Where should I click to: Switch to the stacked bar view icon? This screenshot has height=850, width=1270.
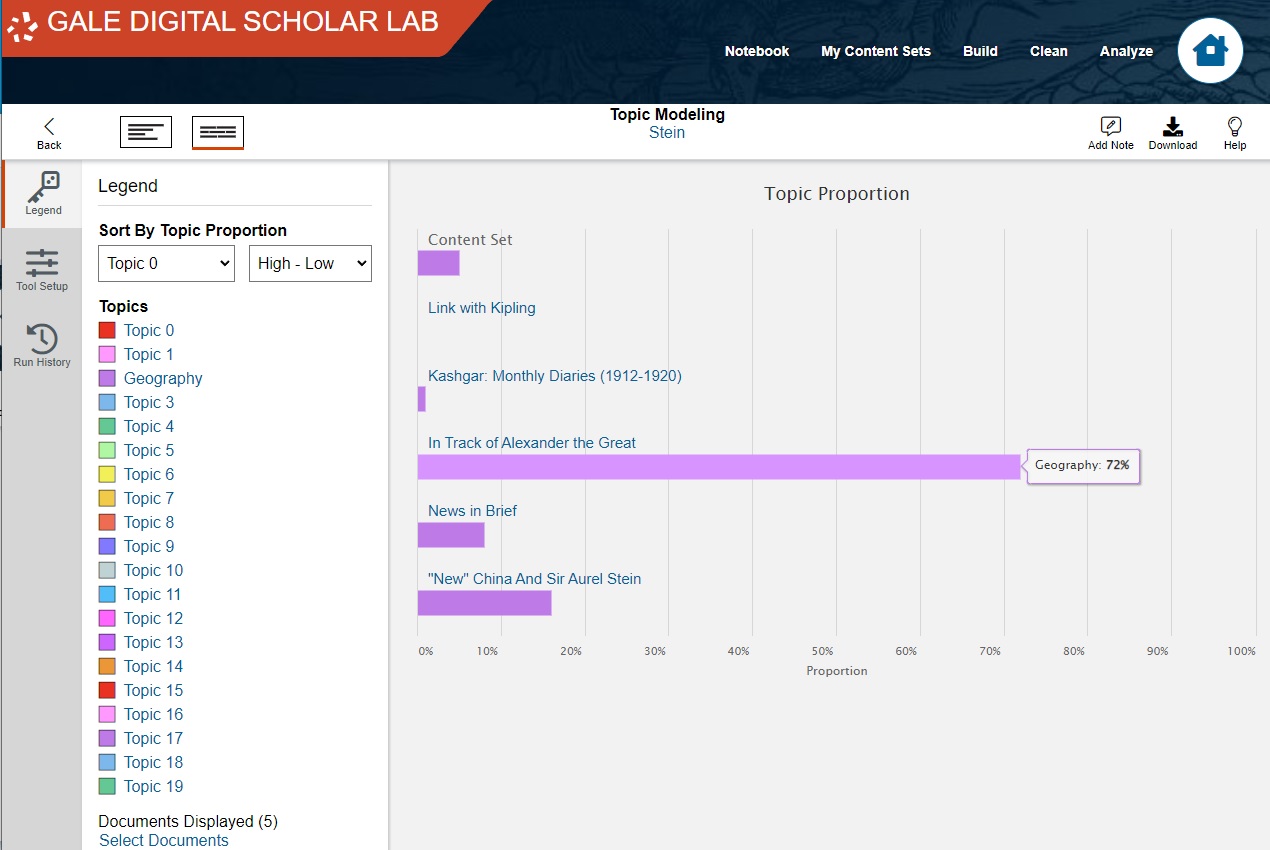(146, 132)
